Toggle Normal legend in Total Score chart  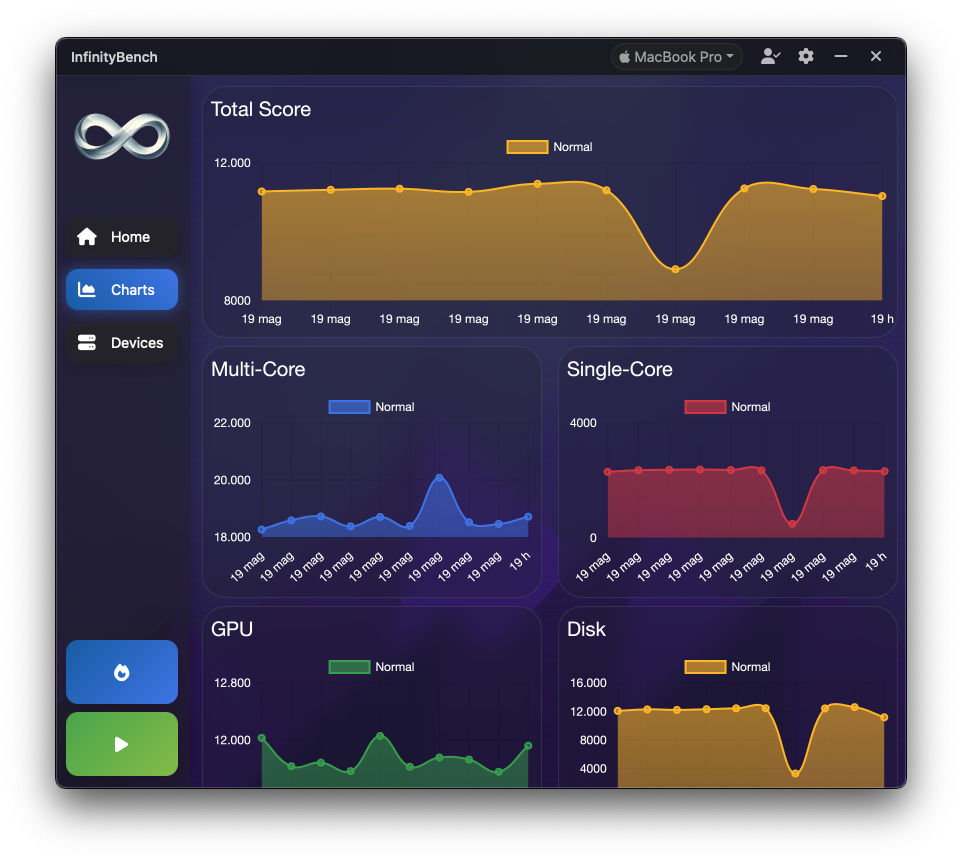[549, 147]
